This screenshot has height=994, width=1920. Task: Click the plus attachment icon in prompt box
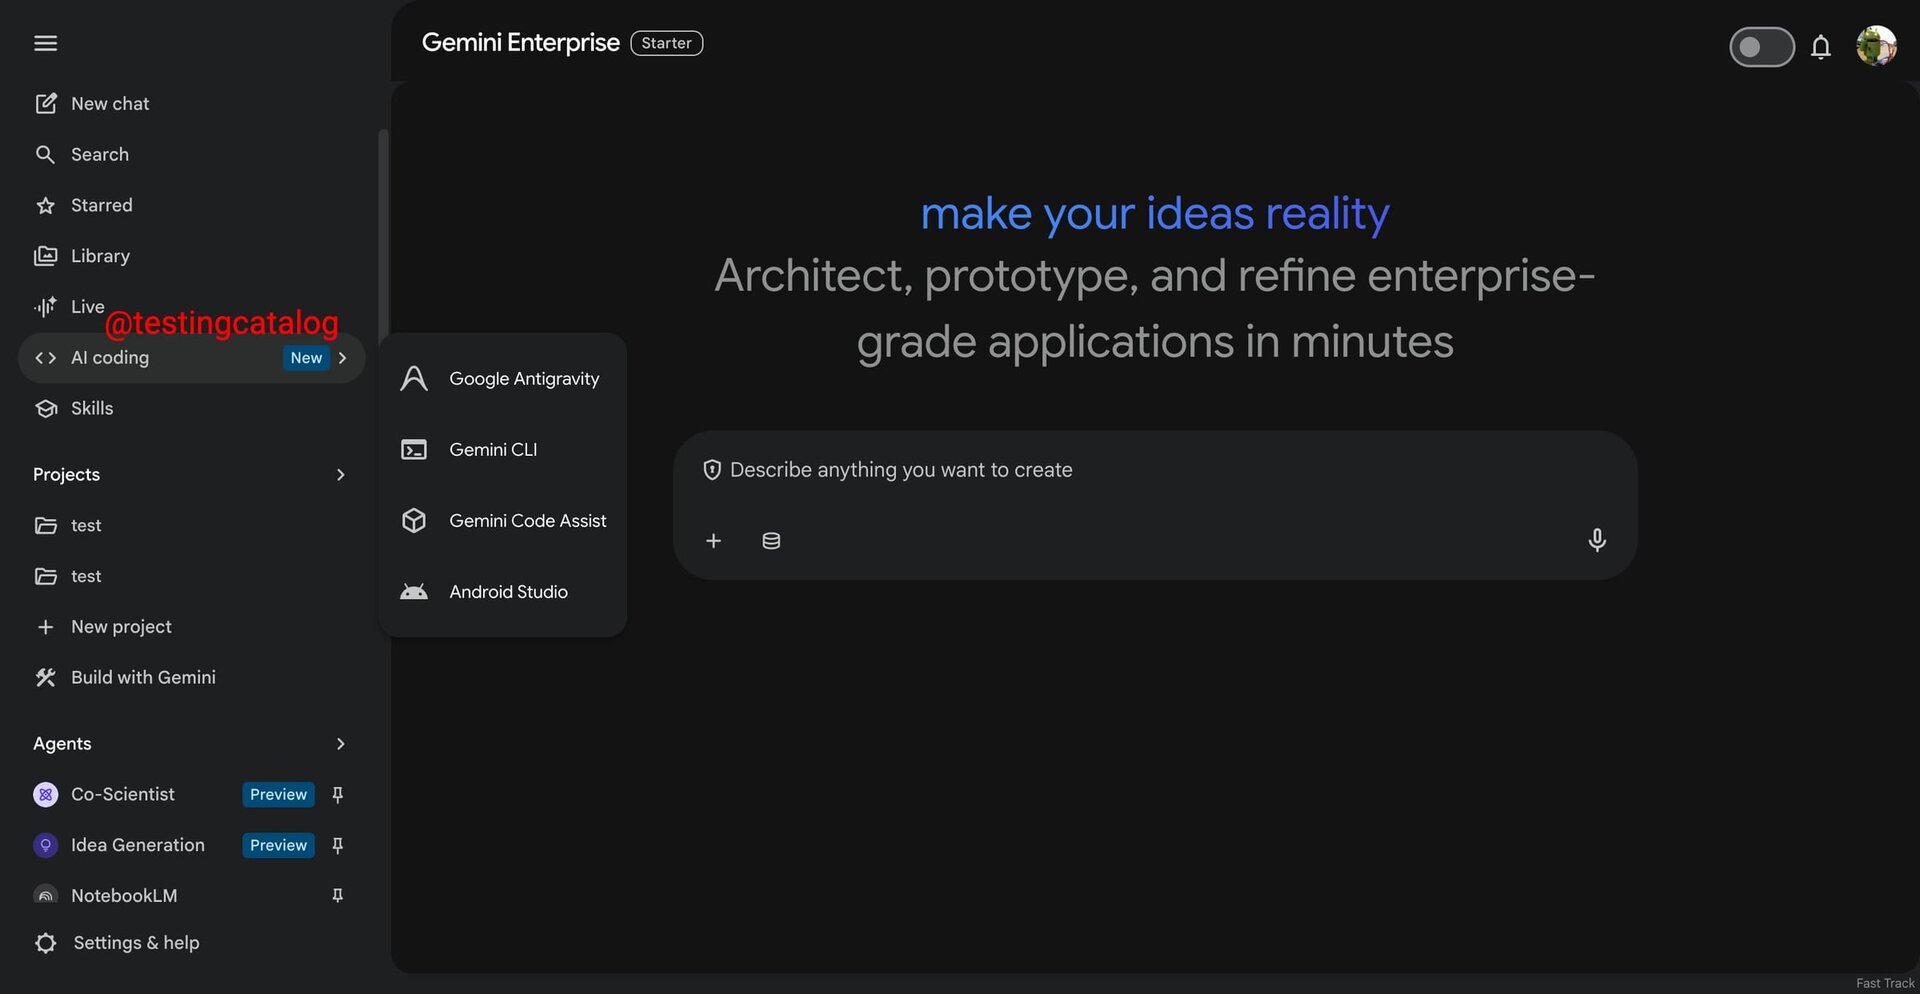click(x=713, y=541)
